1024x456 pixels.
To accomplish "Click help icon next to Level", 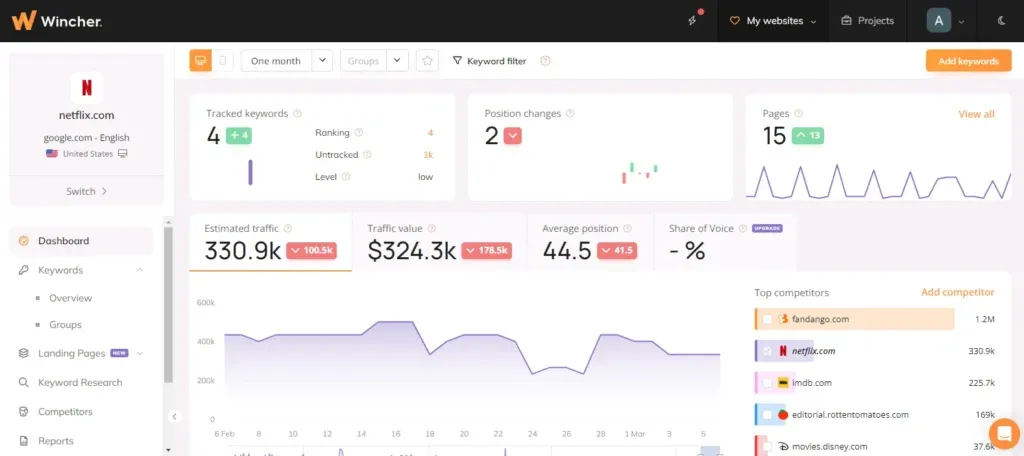I will click(345, 176).
